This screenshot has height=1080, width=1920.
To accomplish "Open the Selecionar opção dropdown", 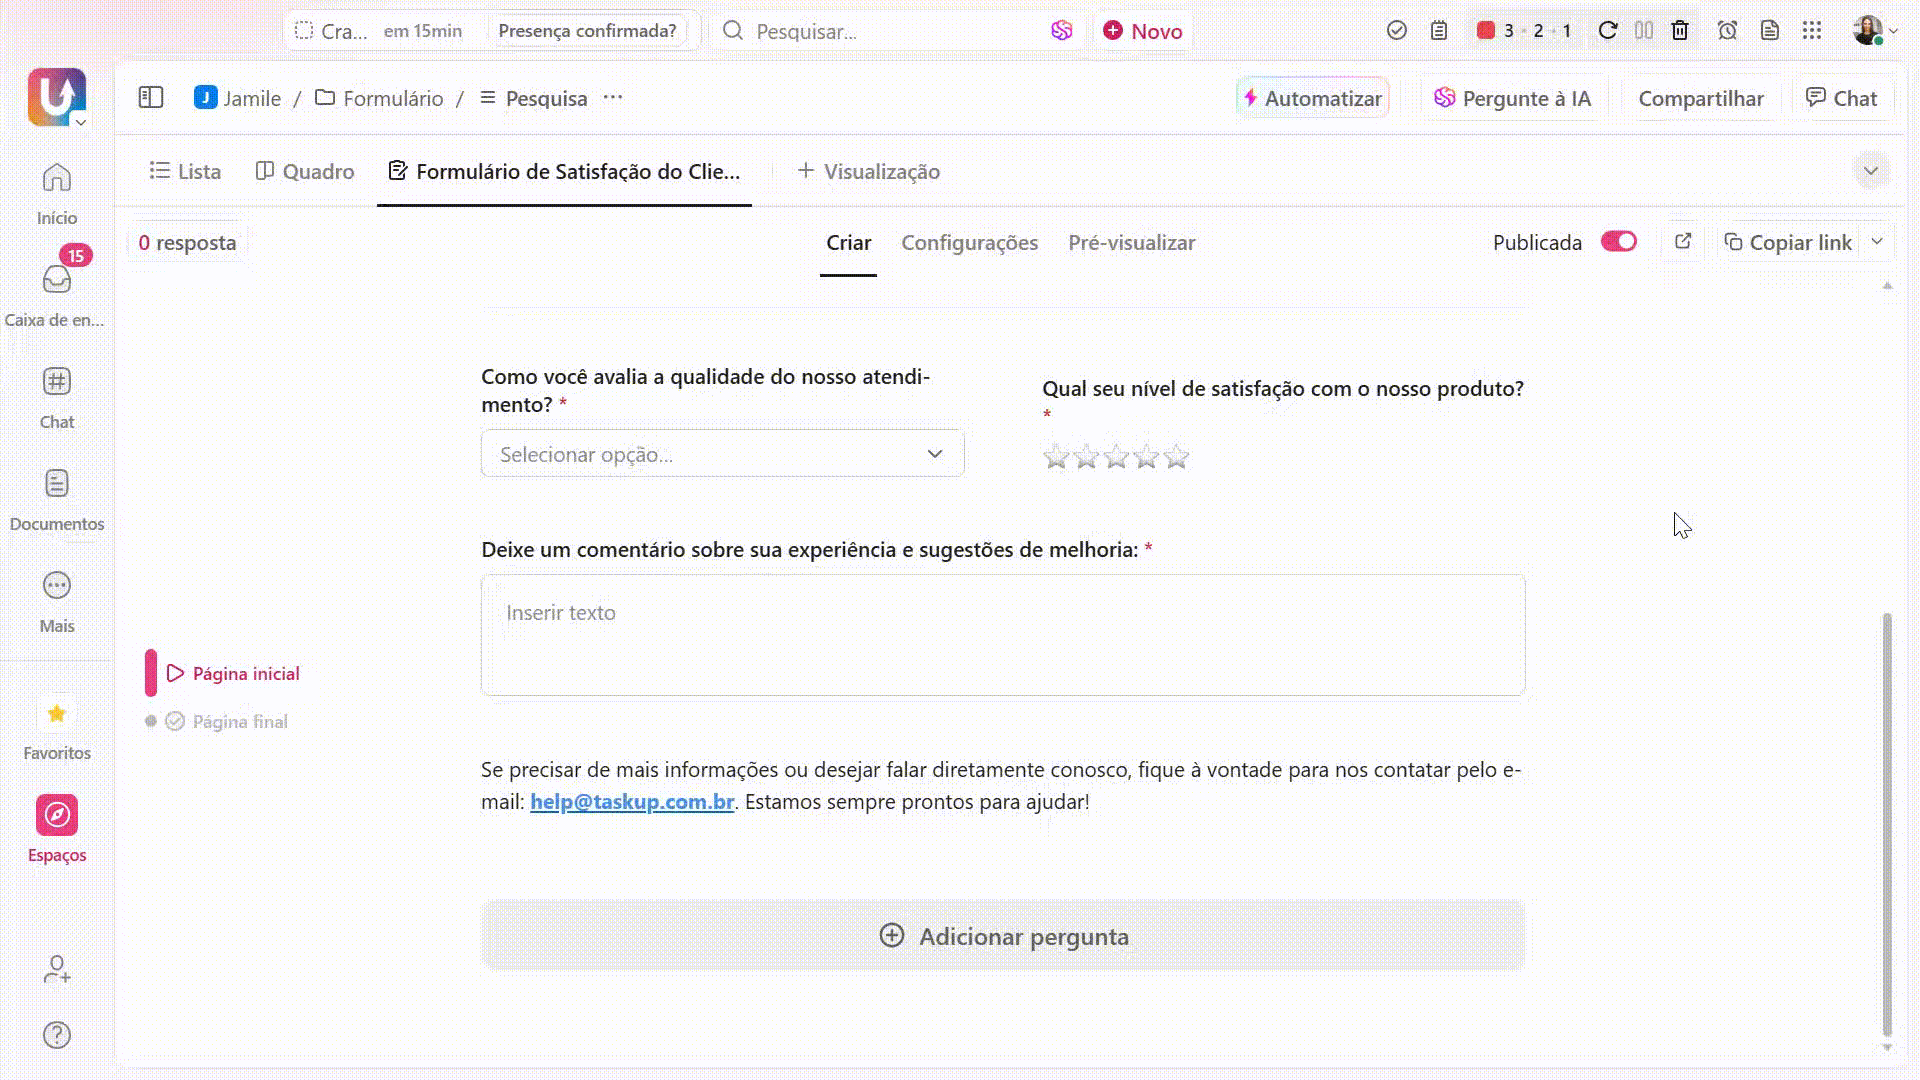I will point(722,454).
